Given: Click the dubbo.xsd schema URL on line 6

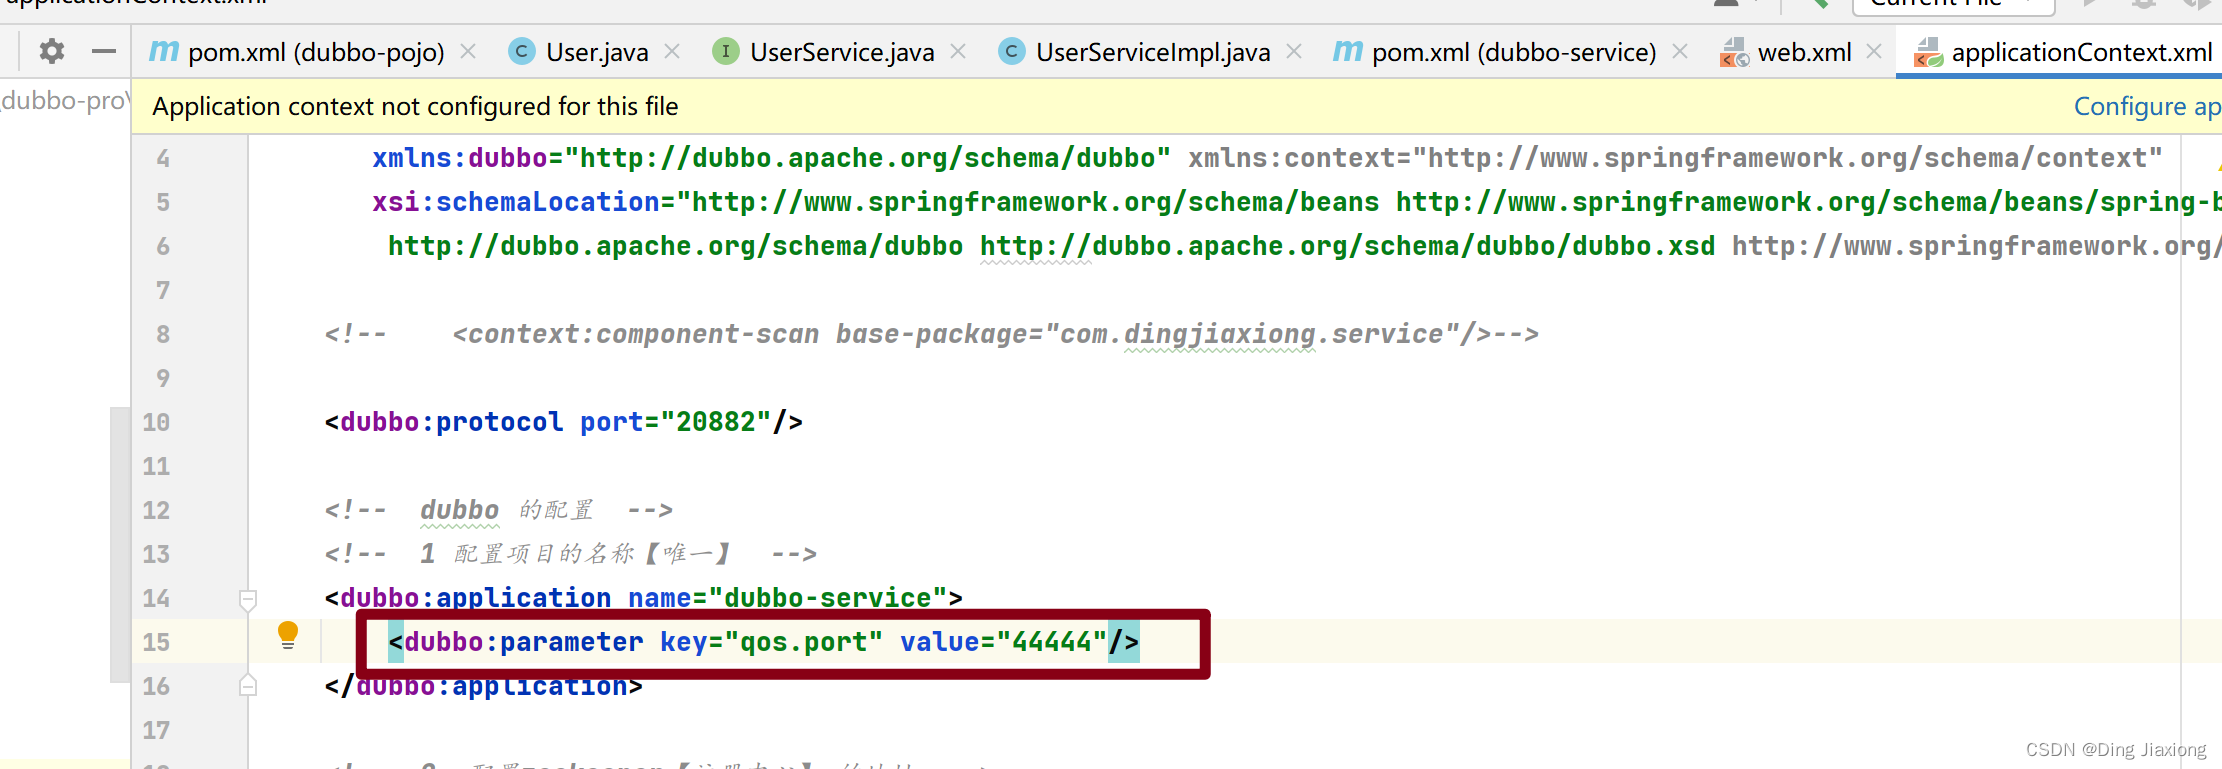Looking at the screenshot, I should pyautogui.click(x=1347, y=246).
